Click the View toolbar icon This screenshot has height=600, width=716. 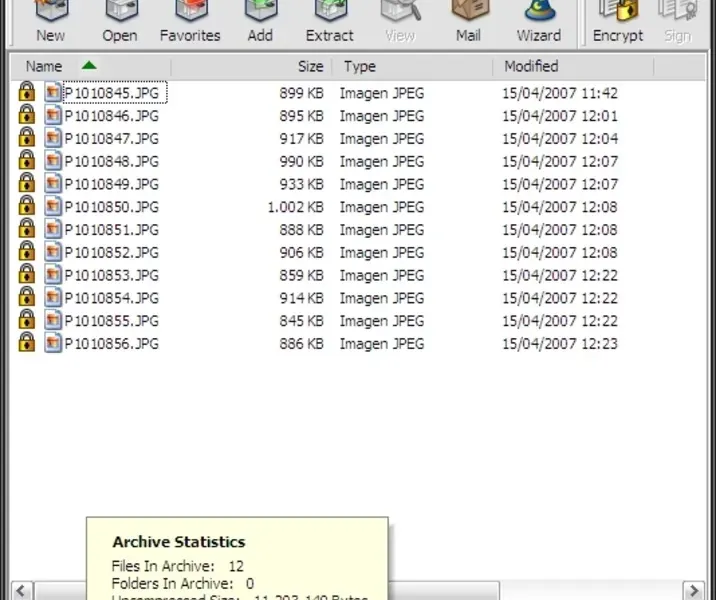click(x=400, y=21)
